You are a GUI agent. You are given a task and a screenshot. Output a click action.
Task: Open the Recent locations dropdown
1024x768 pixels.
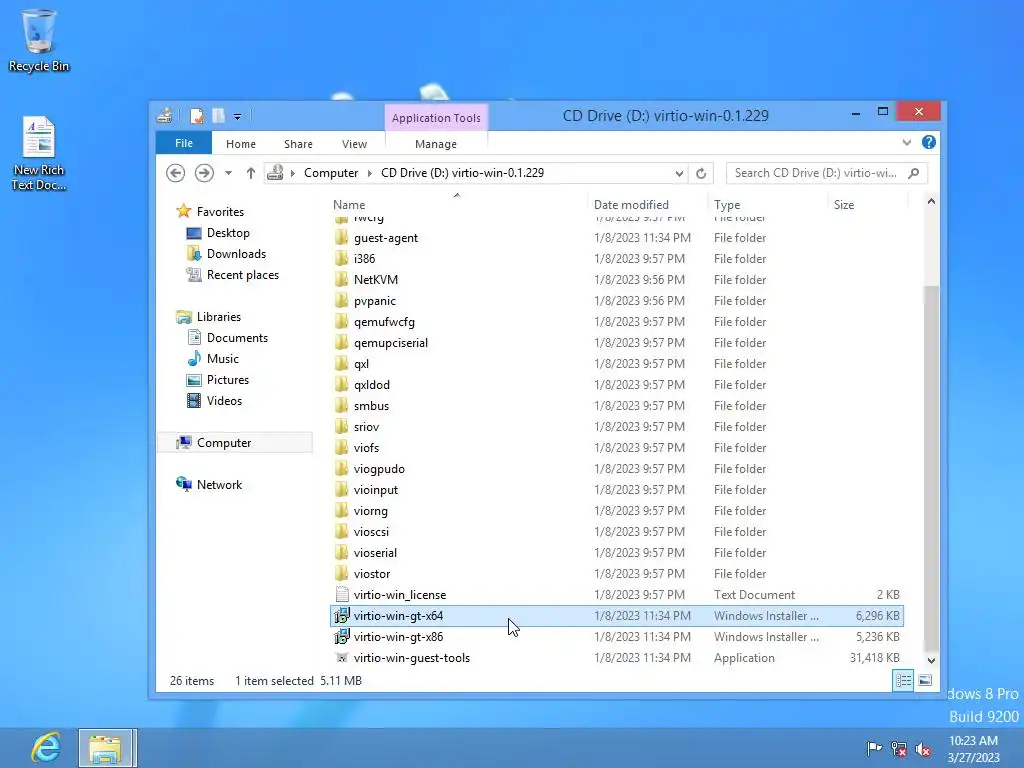228,173
